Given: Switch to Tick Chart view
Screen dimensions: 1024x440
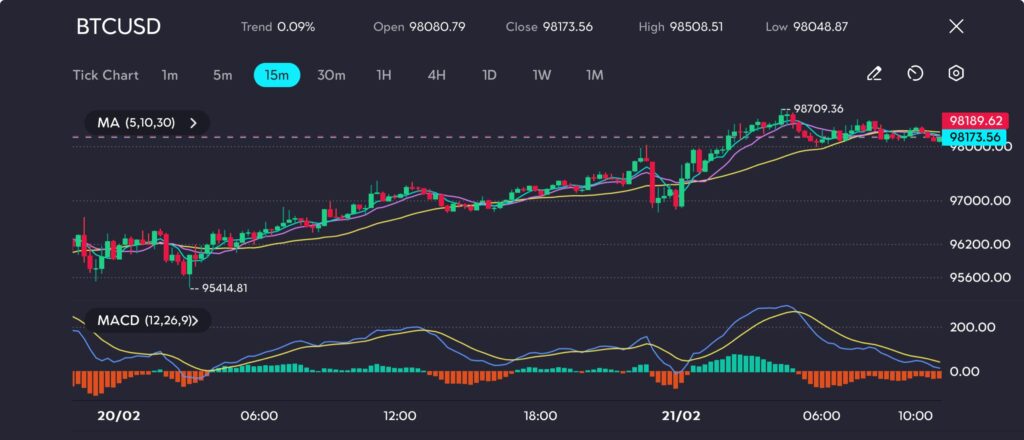Looking at the screenshot, I should [105, 75].
